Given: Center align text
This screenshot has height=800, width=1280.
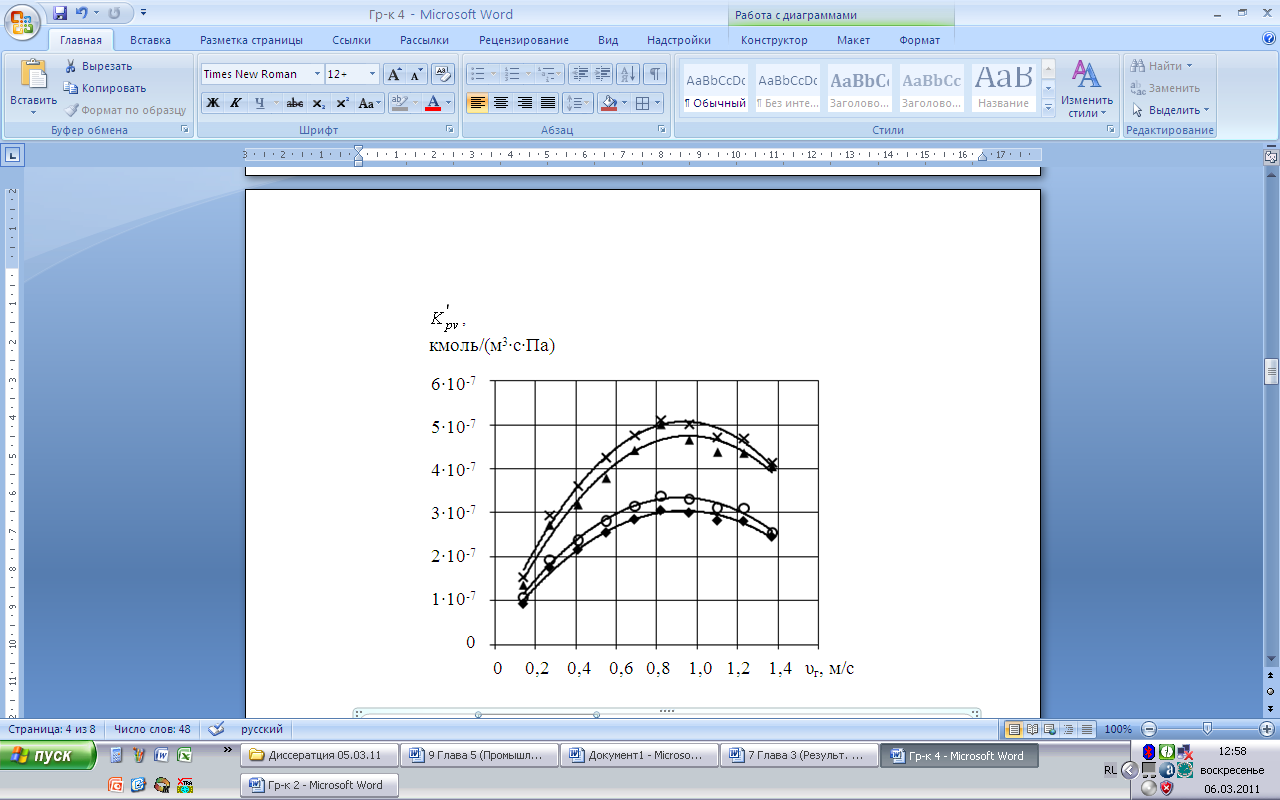Looking at the screenshot, I should 501,103.
